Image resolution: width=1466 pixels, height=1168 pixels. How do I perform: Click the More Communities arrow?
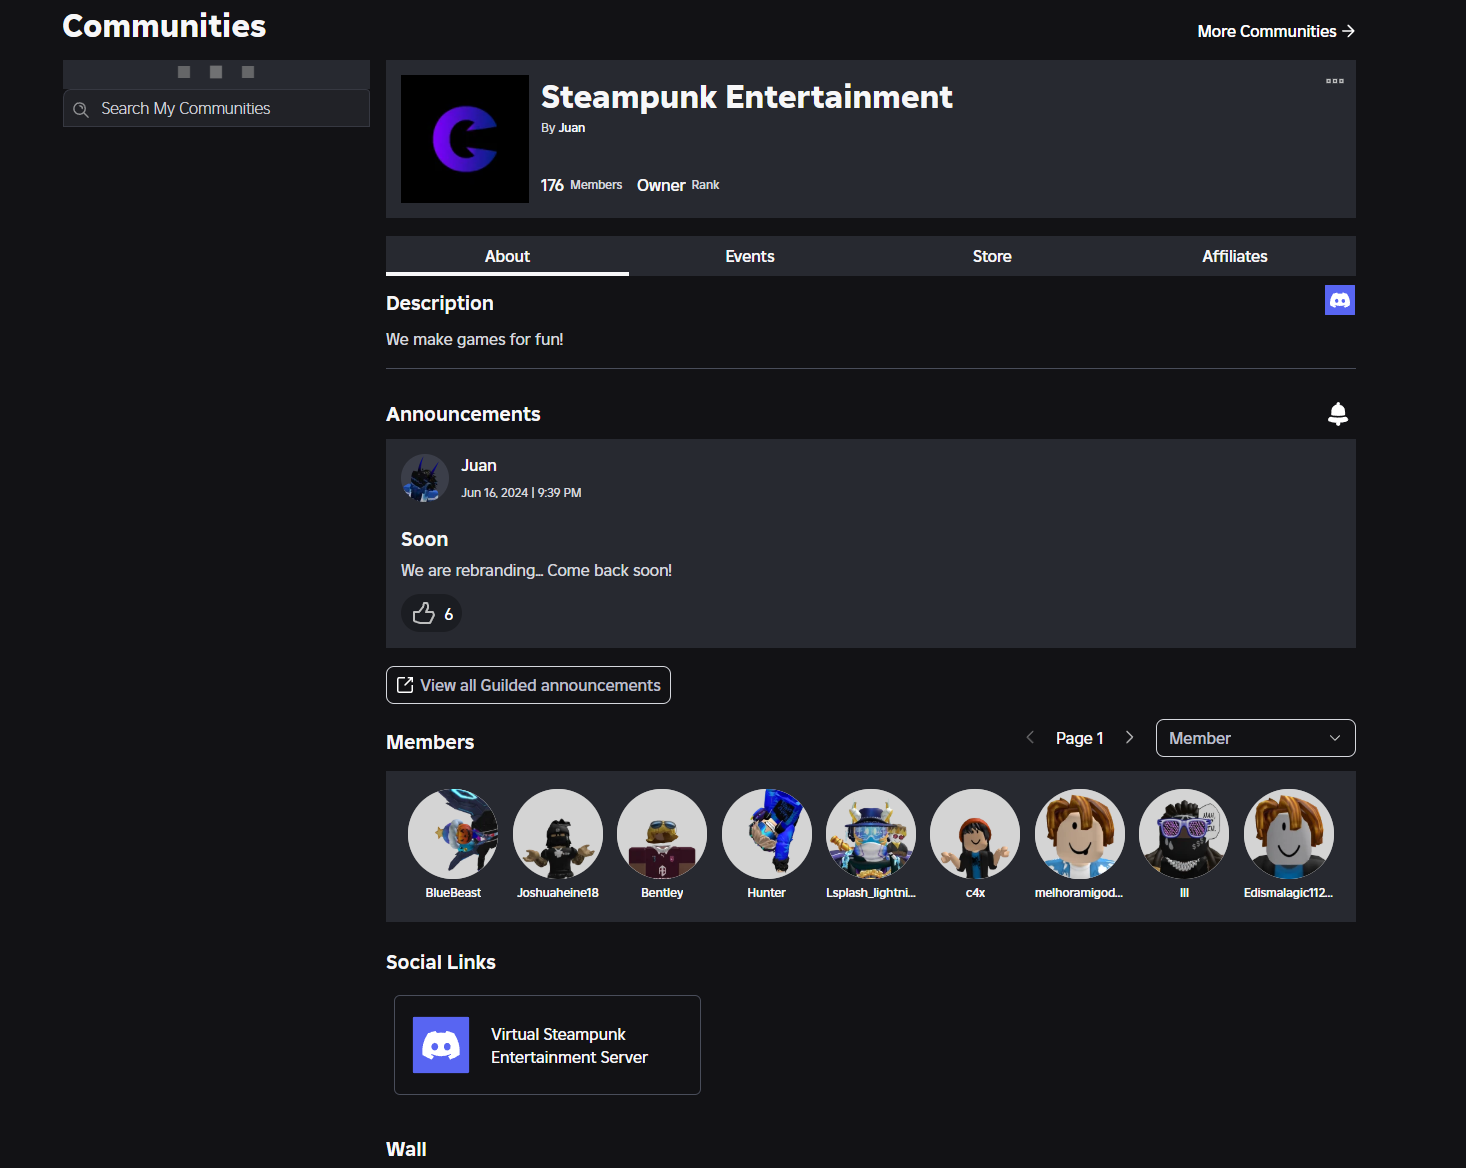[1348, 31]
